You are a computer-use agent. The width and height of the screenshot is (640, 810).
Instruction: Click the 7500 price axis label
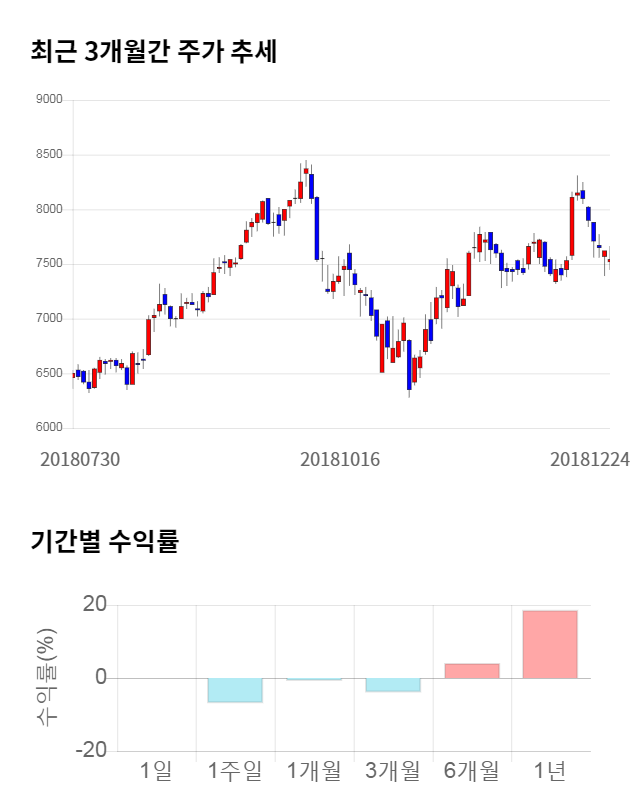point(48,264)
